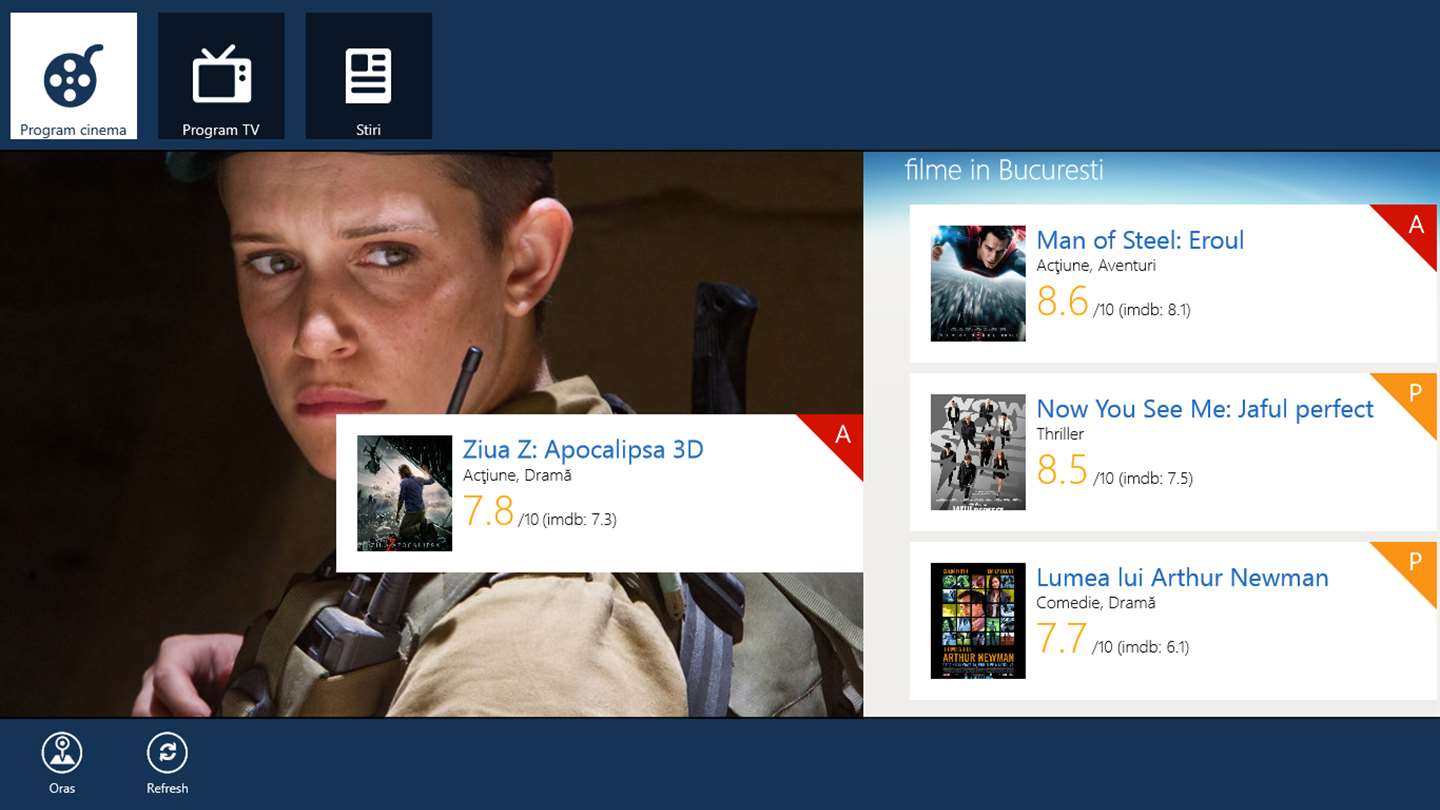Viewport: 1440px width, 810px height.
Task: Select the Ziua Z poster thumbnail
Action: point(405,493)
